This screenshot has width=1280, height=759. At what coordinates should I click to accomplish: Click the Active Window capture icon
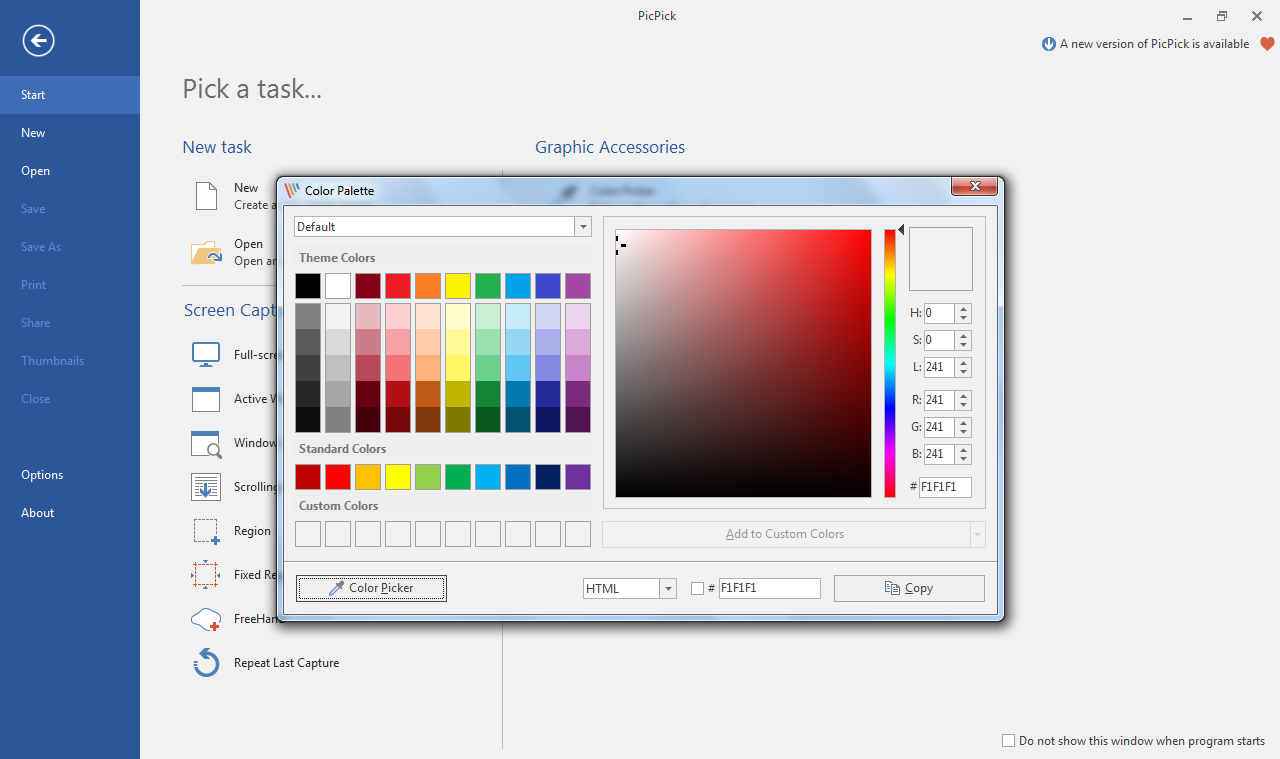pyautogui.click(x=206, y=398)
